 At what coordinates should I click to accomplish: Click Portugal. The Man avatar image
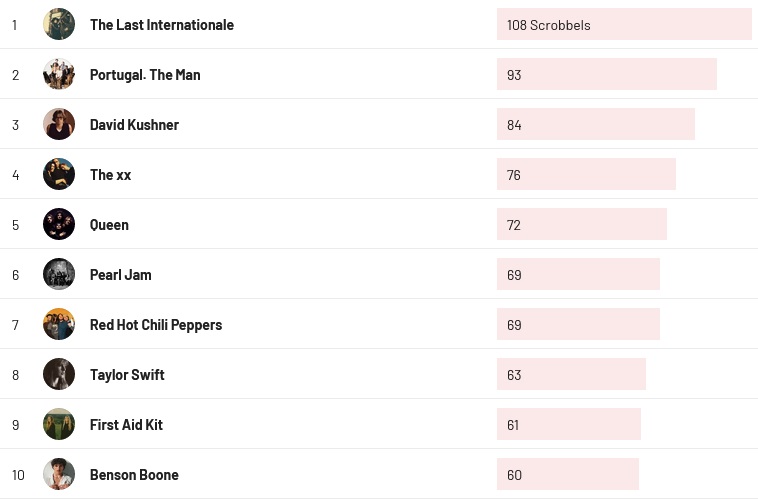(x=59, y=74)
